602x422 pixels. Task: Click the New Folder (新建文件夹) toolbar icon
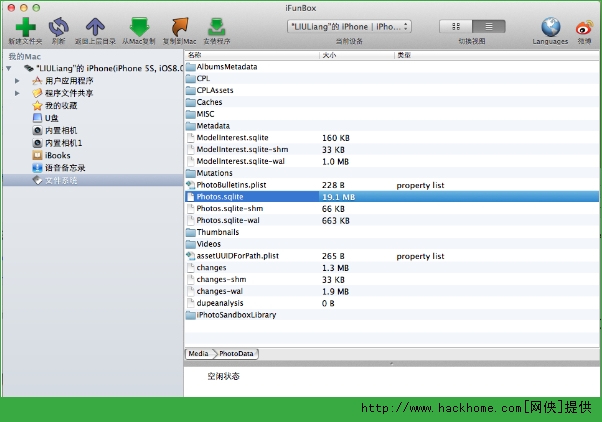(x=24, y=27)
